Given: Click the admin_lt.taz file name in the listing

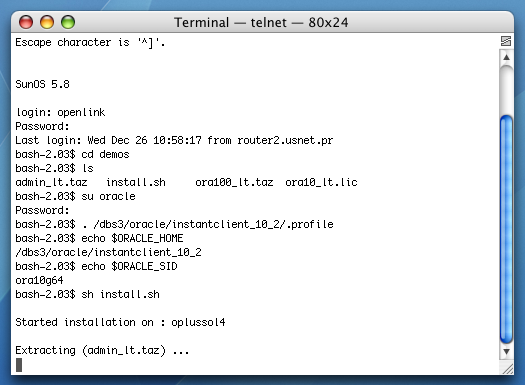Looking at the screenshot, I should click(51, 182).
